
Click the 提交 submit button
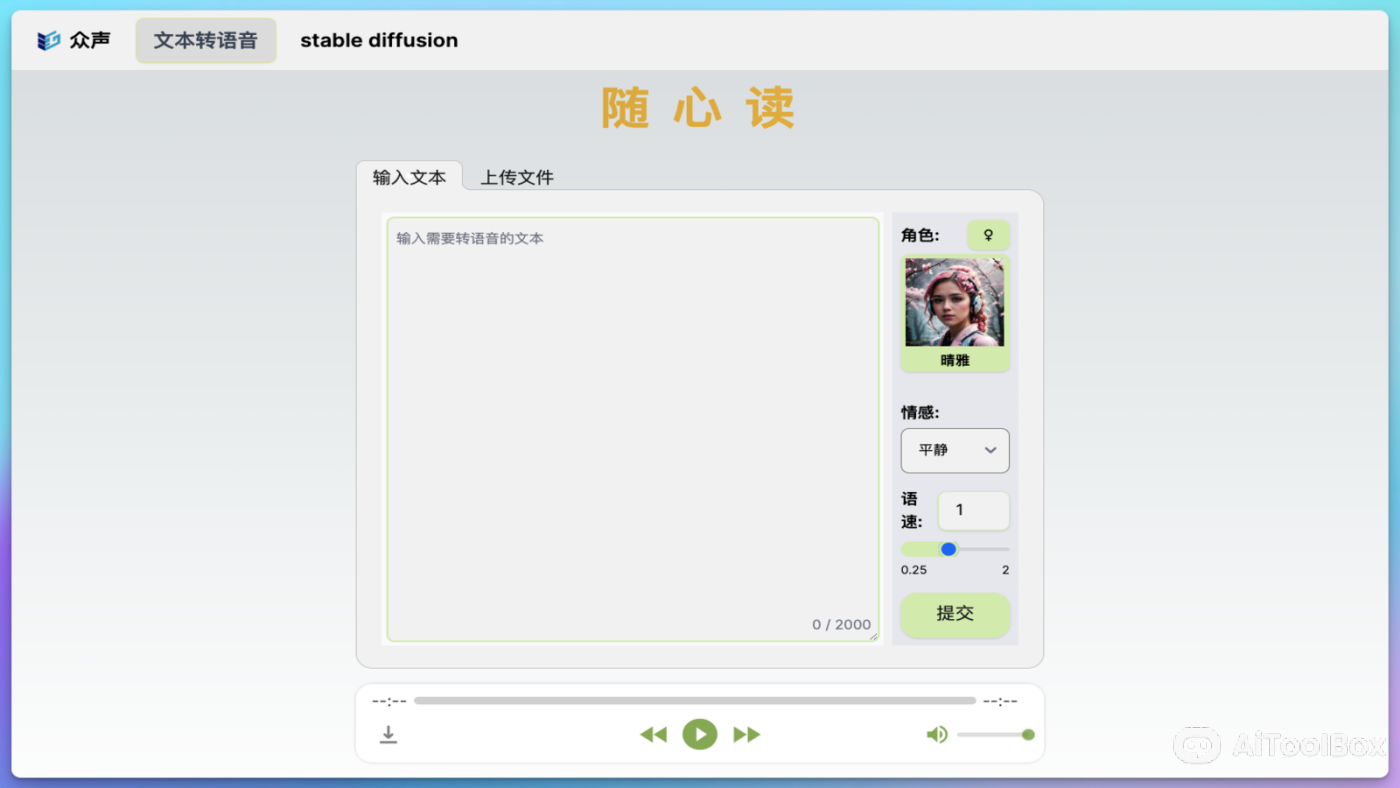point(955,614)
